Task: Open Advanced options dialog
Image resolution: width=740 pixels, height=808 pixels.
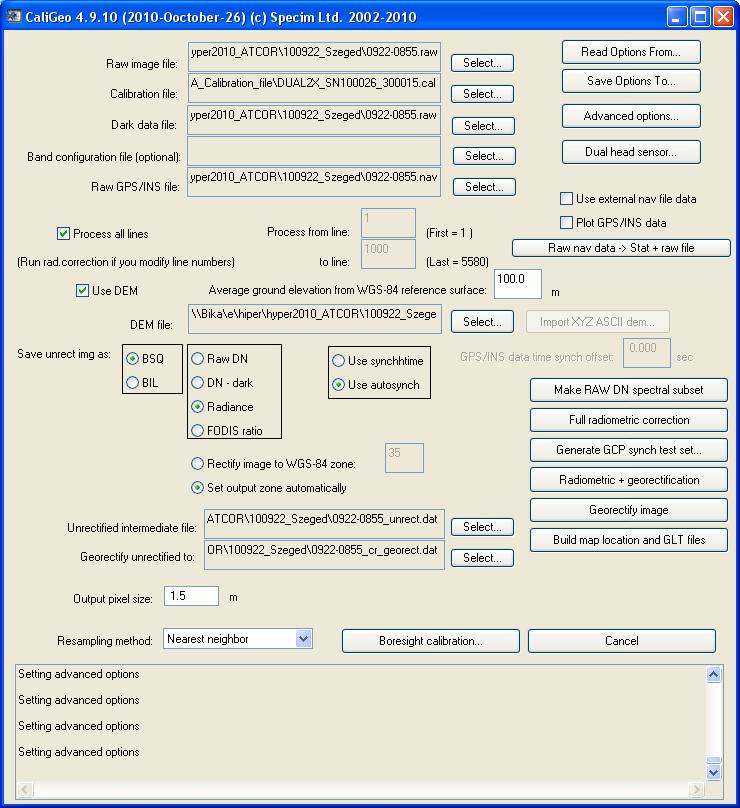Action: (631, 116)
